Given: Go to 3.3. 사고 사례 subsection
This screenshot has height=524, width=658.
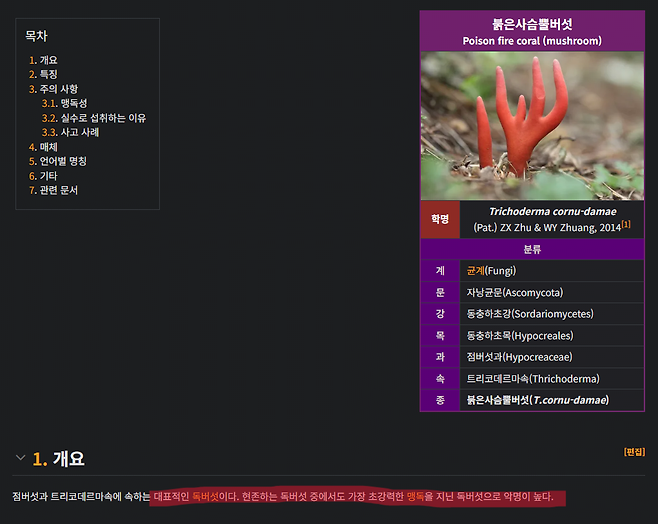Looking at the screenshot, I should tap(70, 132).
